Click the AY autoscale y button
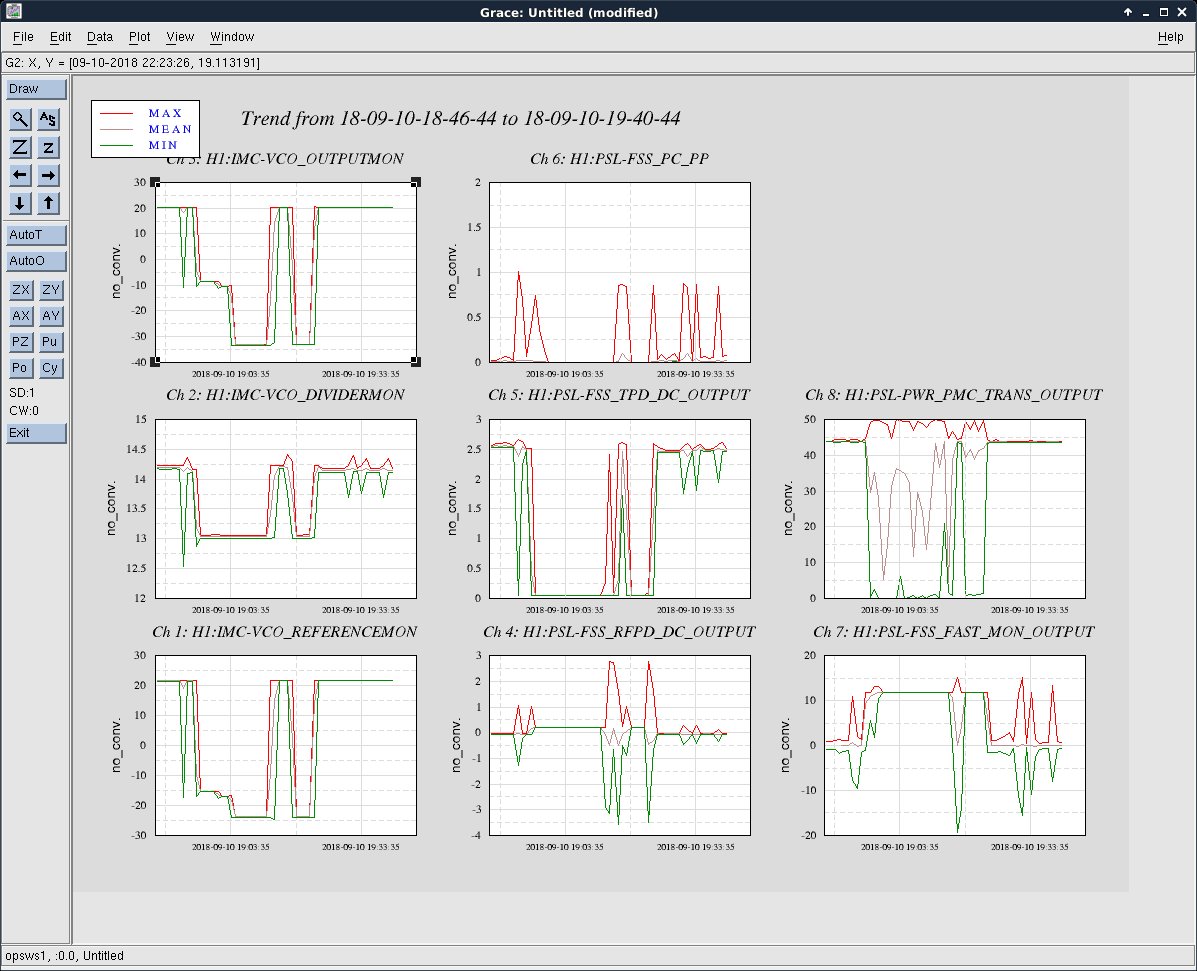The image size is (1197, 971). pyautogui.click(x=50, y=315)
